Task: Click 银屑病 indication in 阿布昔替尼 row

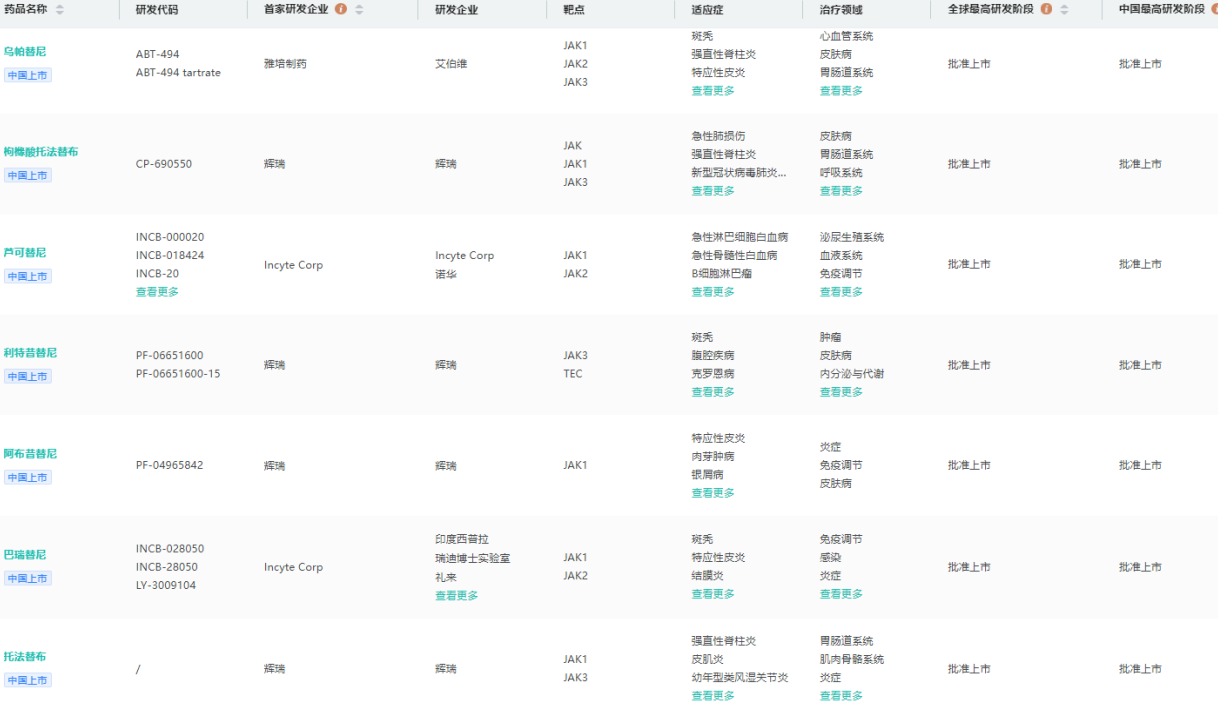Action: pos(707,475)
